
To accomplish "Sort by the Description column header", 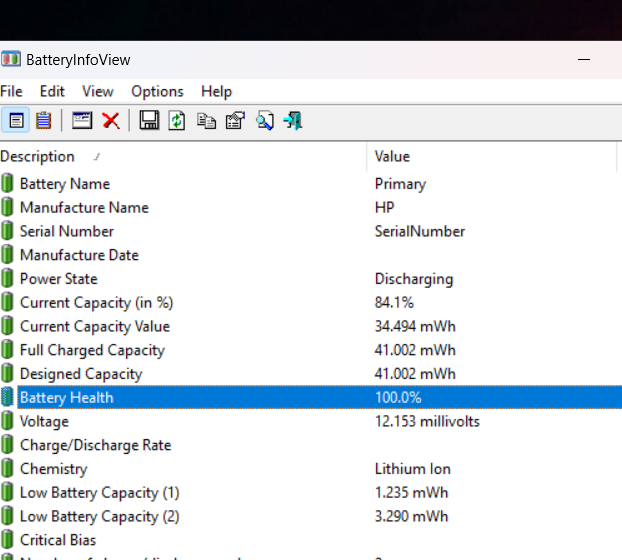I will click(183, 156).
